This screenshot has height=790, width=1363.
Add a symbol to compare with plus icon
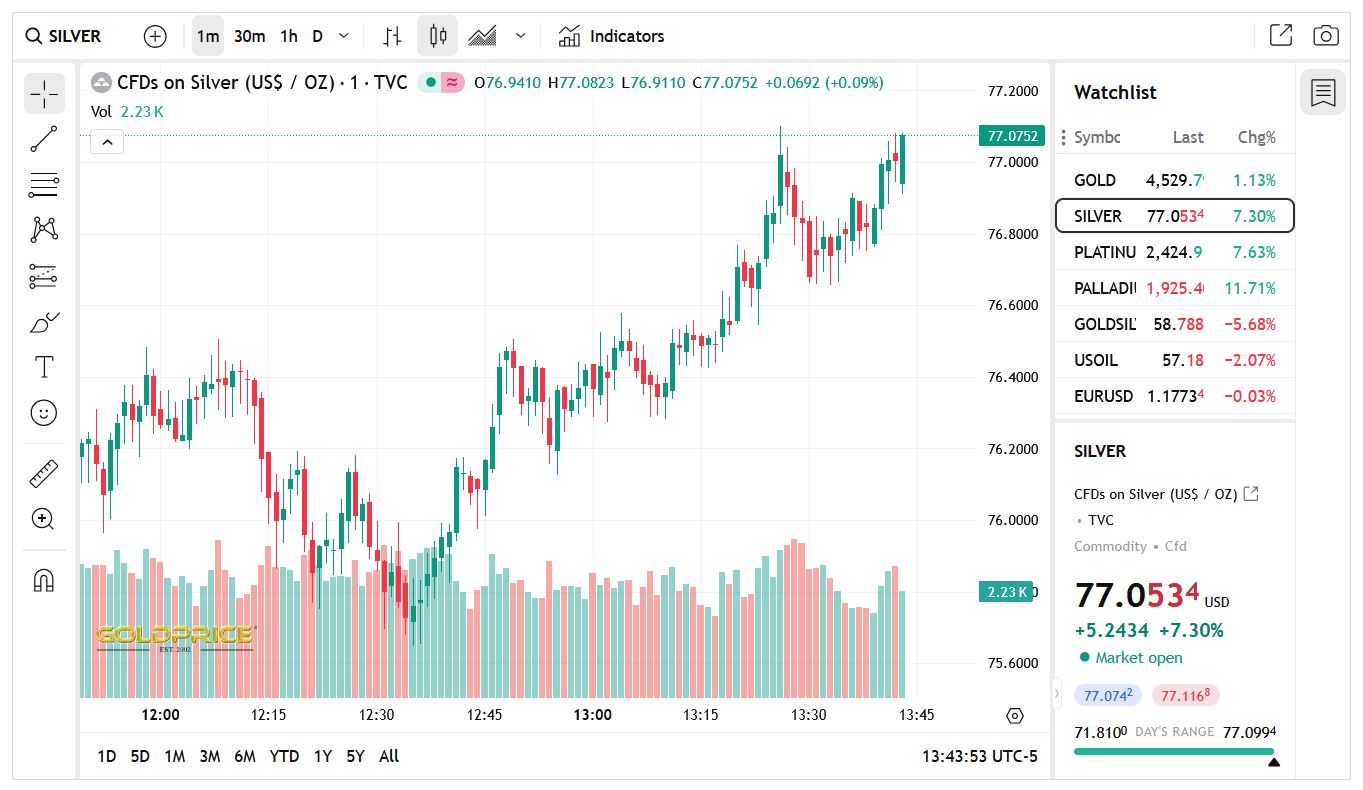[x=155, y=36]
